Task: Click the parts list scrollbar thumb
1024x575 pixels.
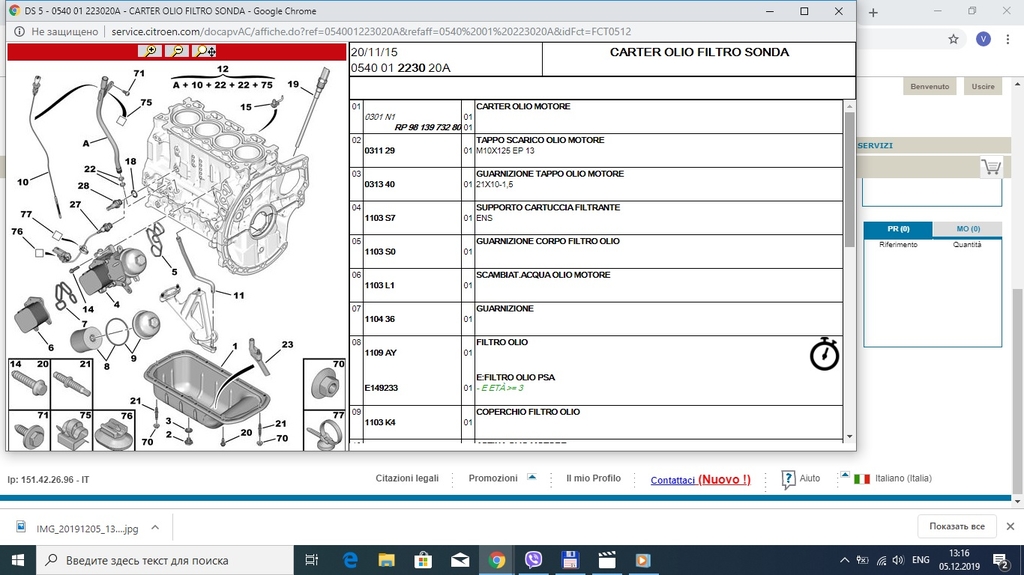Action: pos(850,180)
